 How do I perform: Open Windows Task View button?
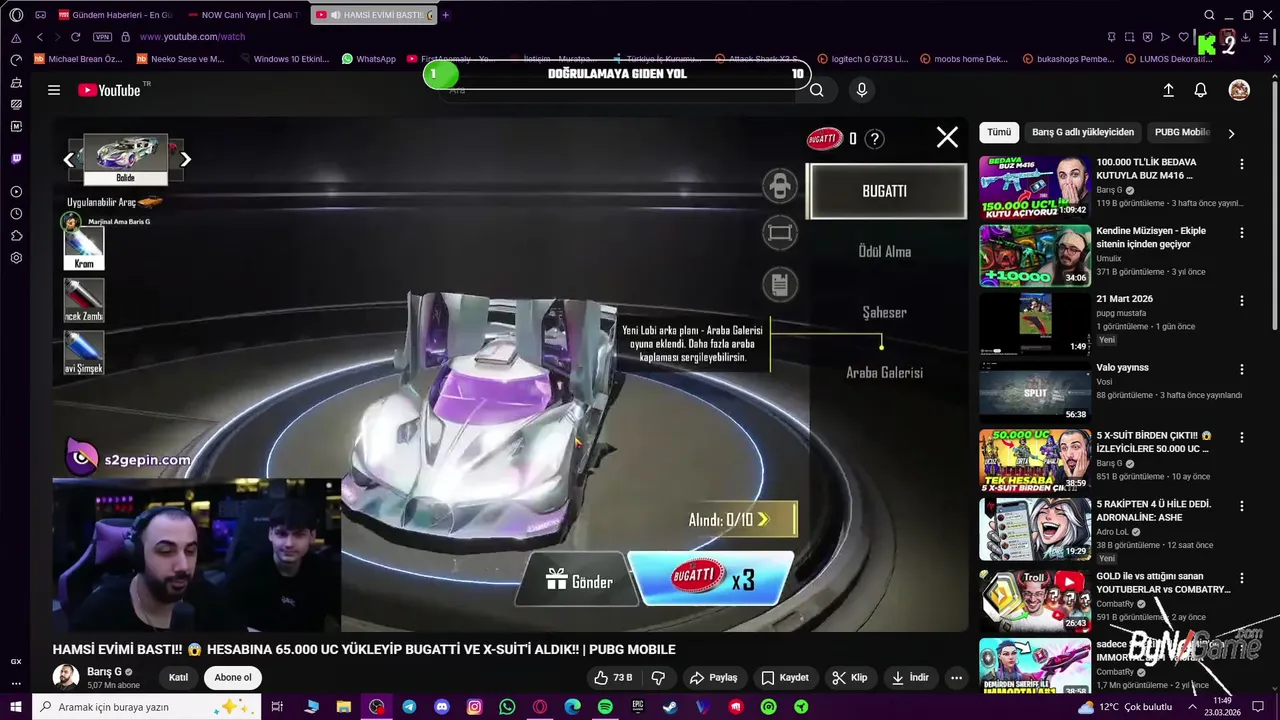277,707
